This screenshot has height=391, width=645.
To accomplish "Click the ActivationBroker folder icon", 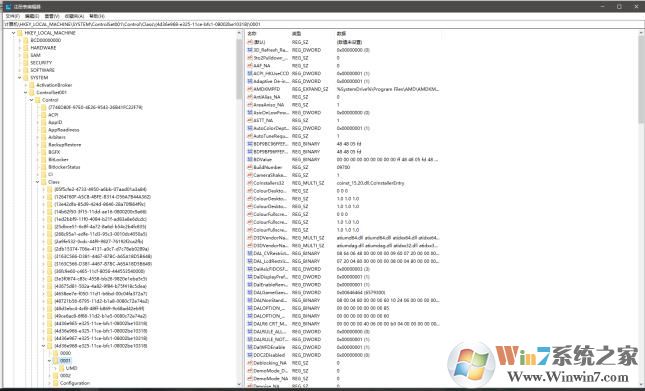I will (32, 85).
